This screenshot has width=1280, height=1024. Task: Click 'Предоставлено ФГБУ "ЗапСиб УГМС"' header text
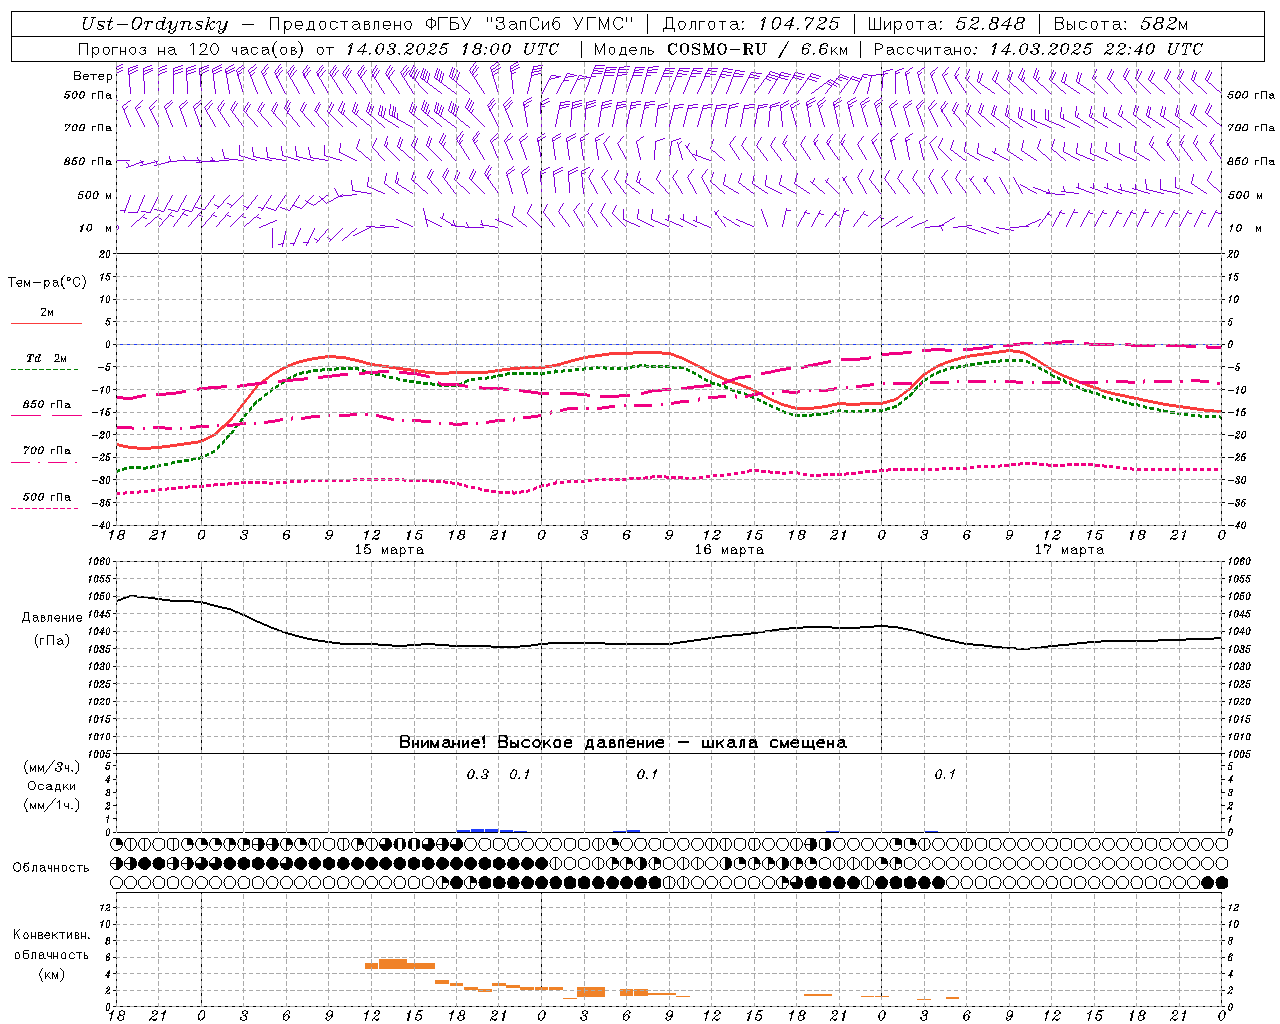[x=451, y=24]
